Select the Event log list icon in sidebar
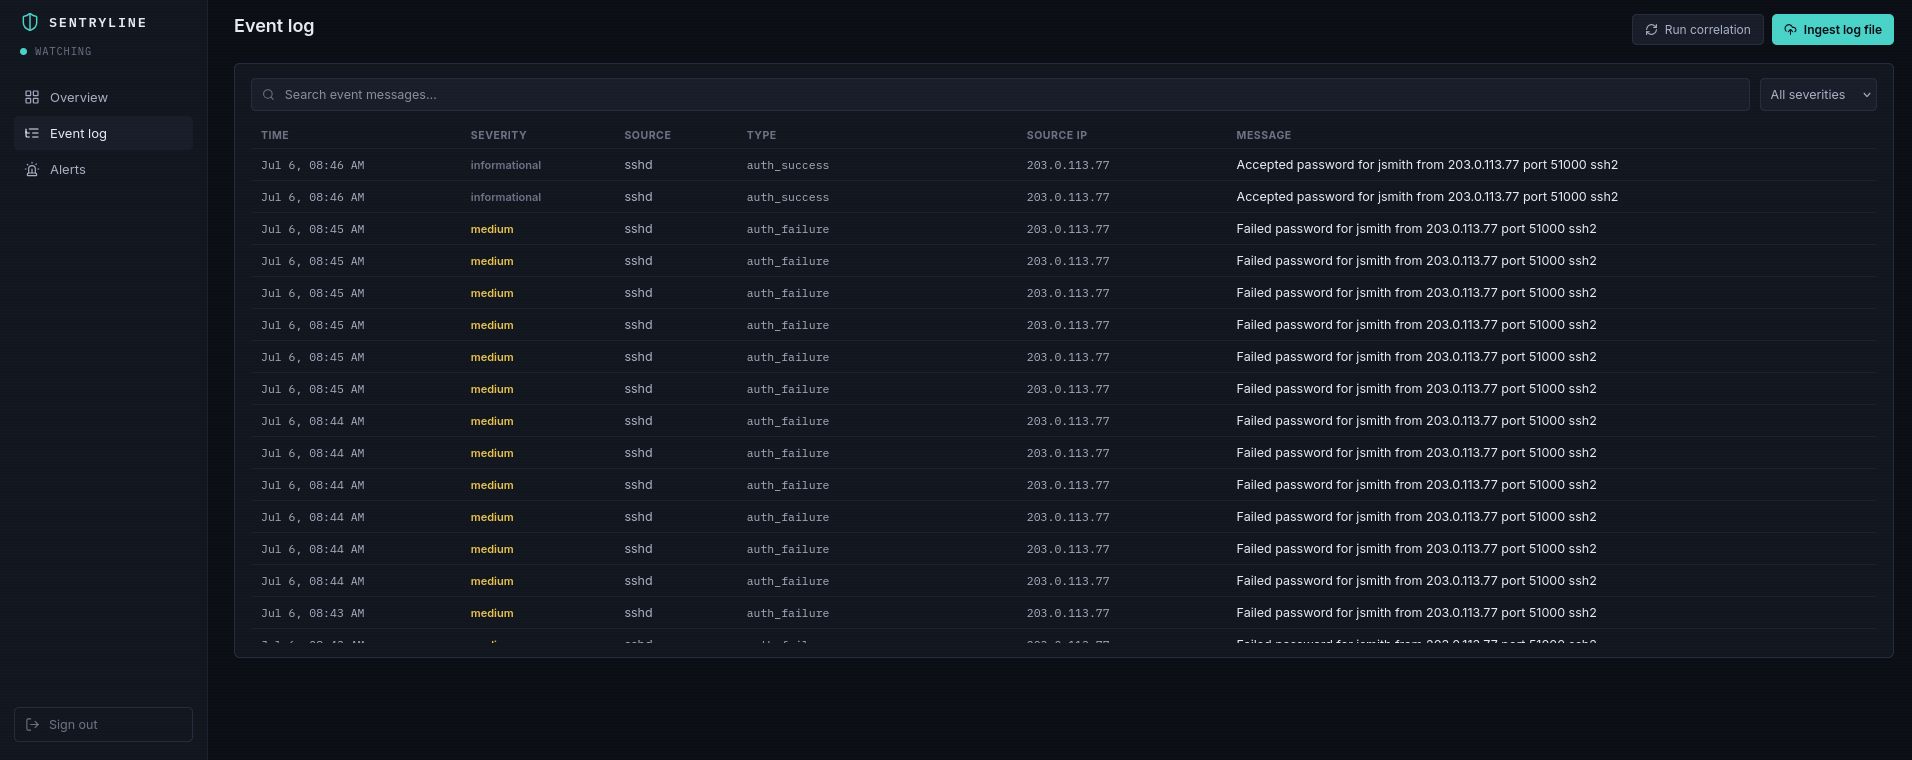This screenshot has width=1912, height=760. [x=32, y=133]
